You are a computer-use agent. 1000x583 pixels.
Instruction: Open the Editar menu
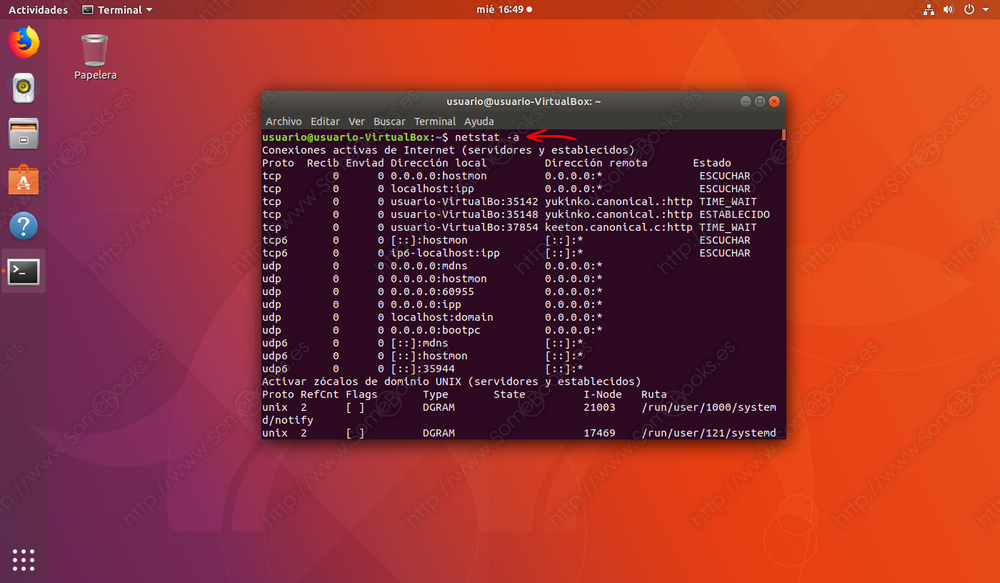point(325,121)
